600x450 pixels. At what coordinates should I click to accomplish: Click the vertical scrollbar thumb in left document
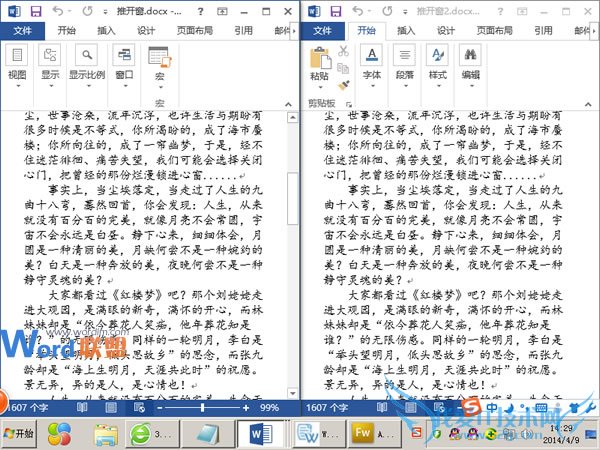point(293,198)
